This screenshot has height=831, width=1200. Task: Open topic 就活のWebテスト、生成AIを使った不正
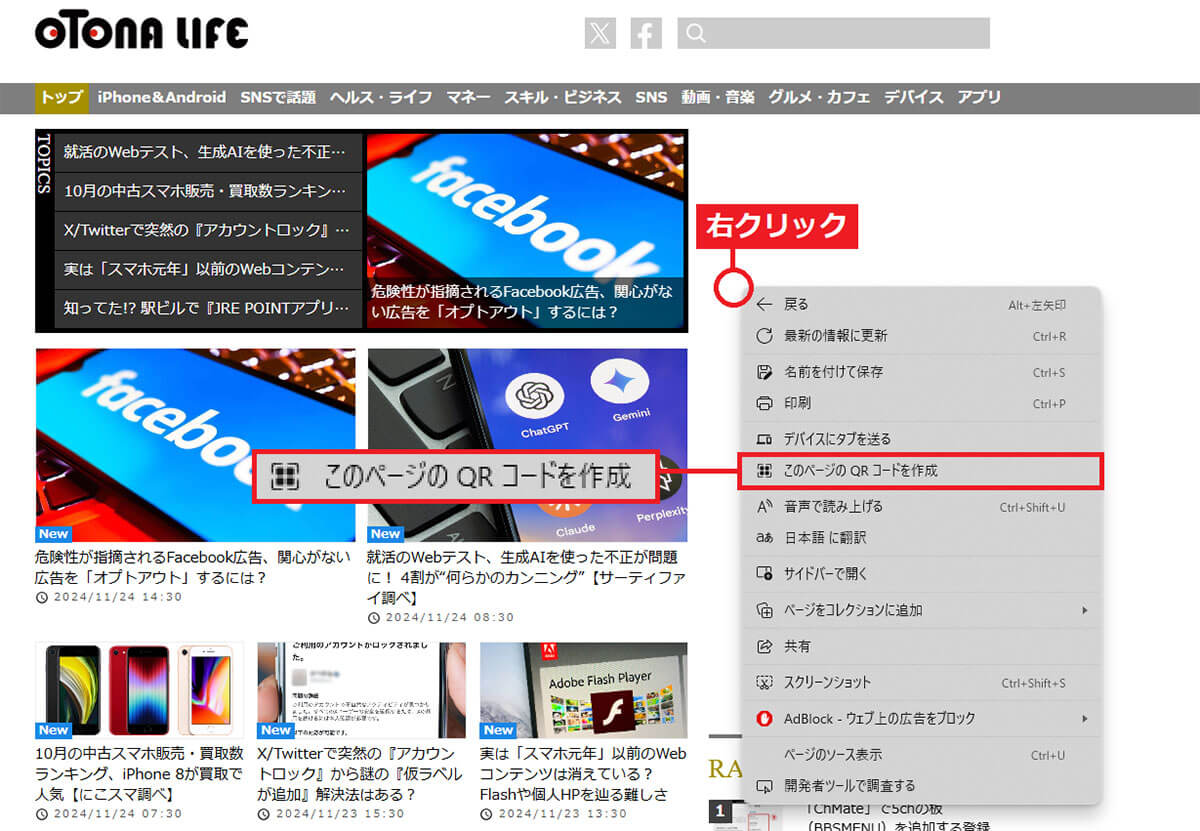208,152
